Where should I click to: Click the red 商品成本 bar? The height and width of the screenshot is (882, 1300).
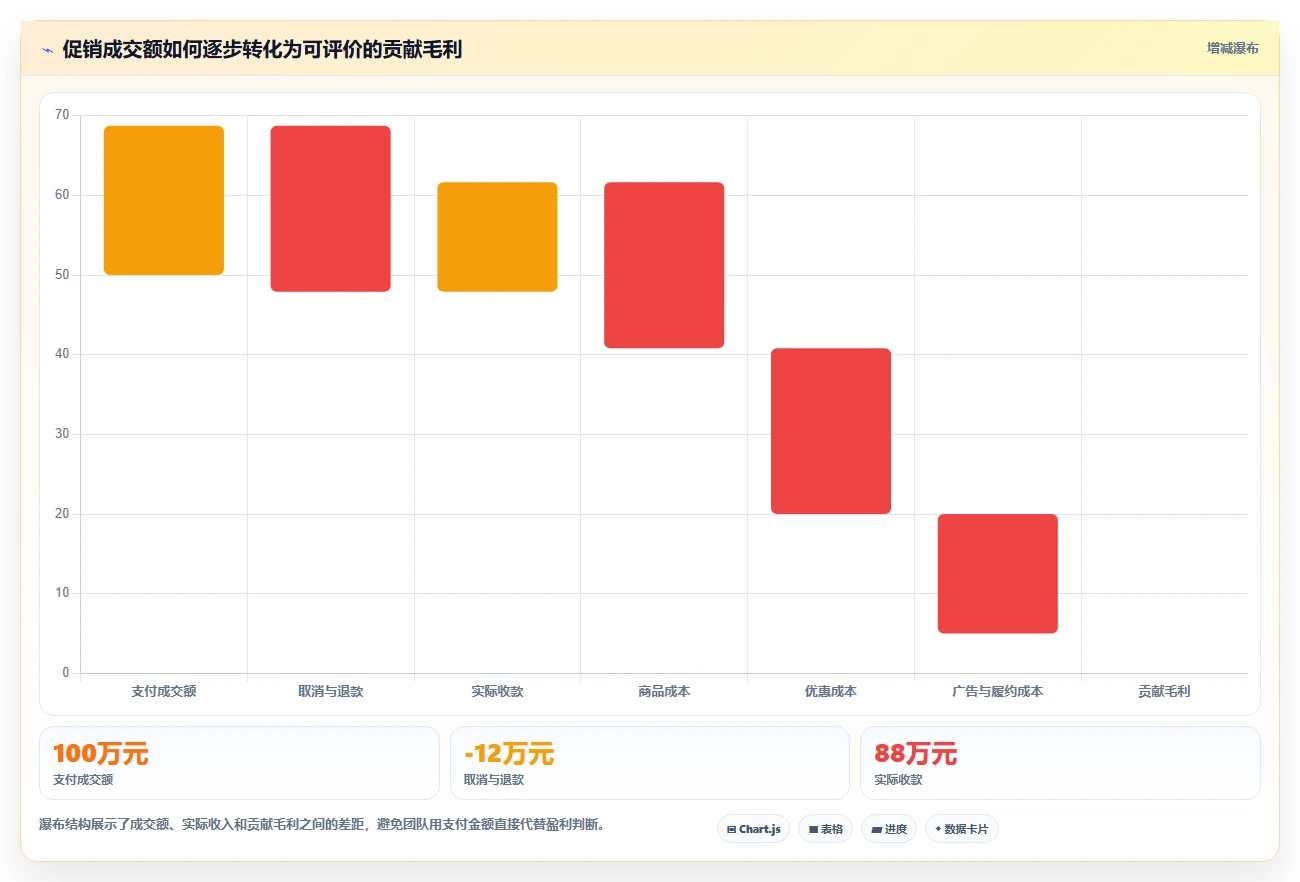664,265
